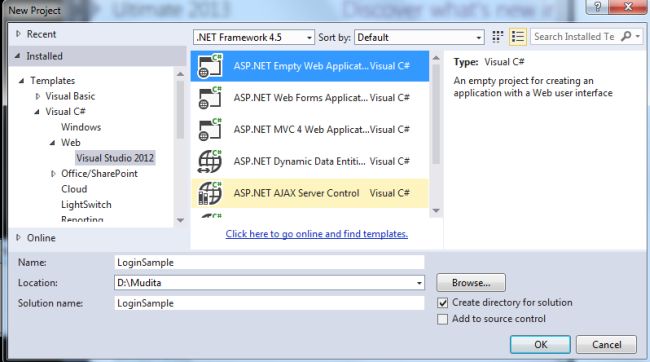Click the ASP.NET Web Forms Application icon
The image size is (650, 362).
pos(210,98)
